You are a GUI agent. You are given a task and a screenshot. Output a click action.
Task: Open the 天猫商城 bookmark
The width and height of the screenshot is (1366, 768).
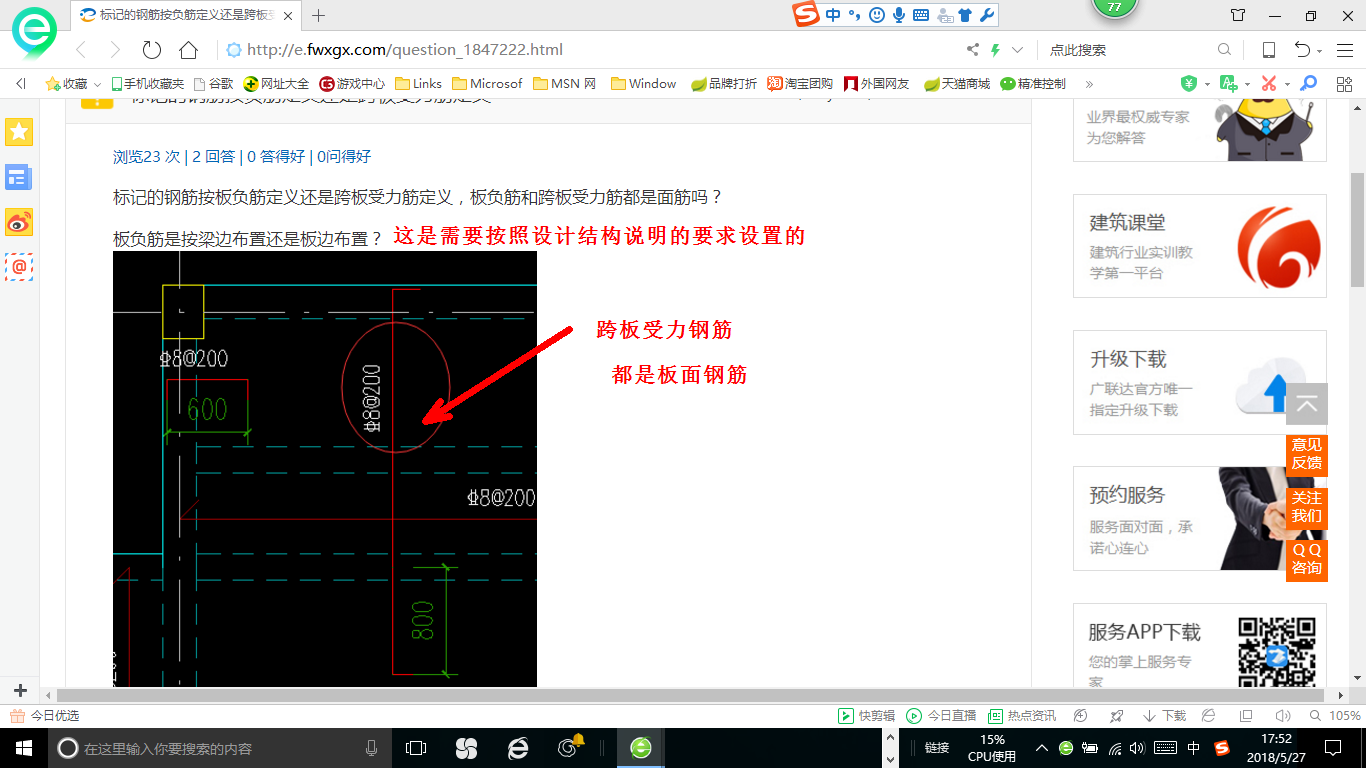point(957,84)
